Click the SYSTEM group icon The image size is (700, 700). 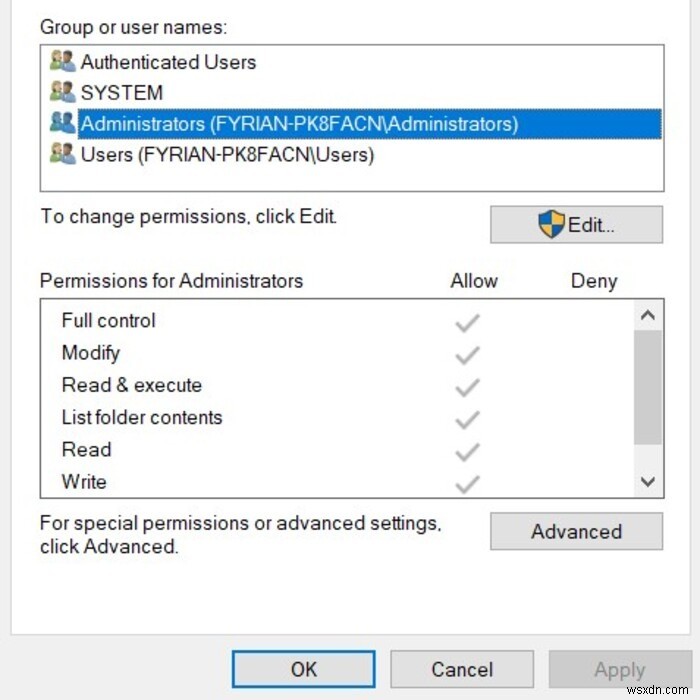click(63, 93)
